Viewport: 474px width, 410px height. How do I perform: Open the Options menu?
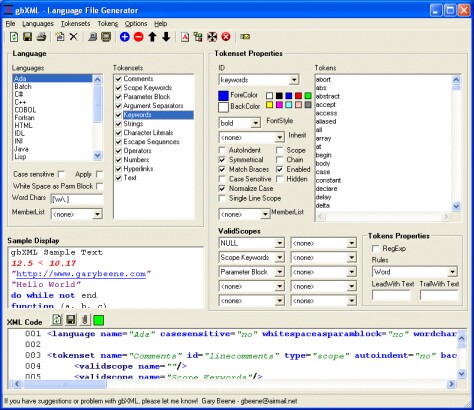pyautogui.click(x=136, y=24)
